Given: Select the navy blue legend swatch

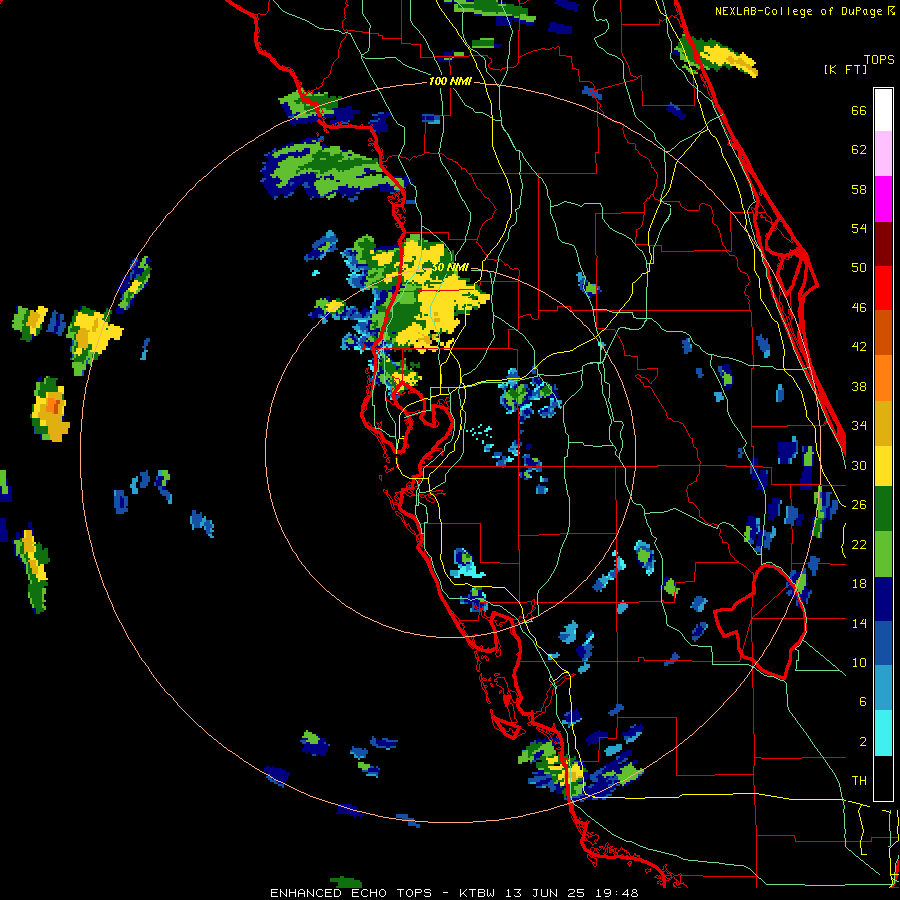Looking at the screenshot, I should [883, 599].
